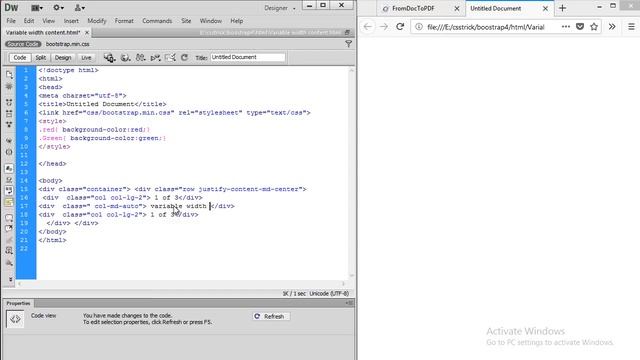
Task: Open the browser hamburger menu
Action: click(x=631, y=27)
